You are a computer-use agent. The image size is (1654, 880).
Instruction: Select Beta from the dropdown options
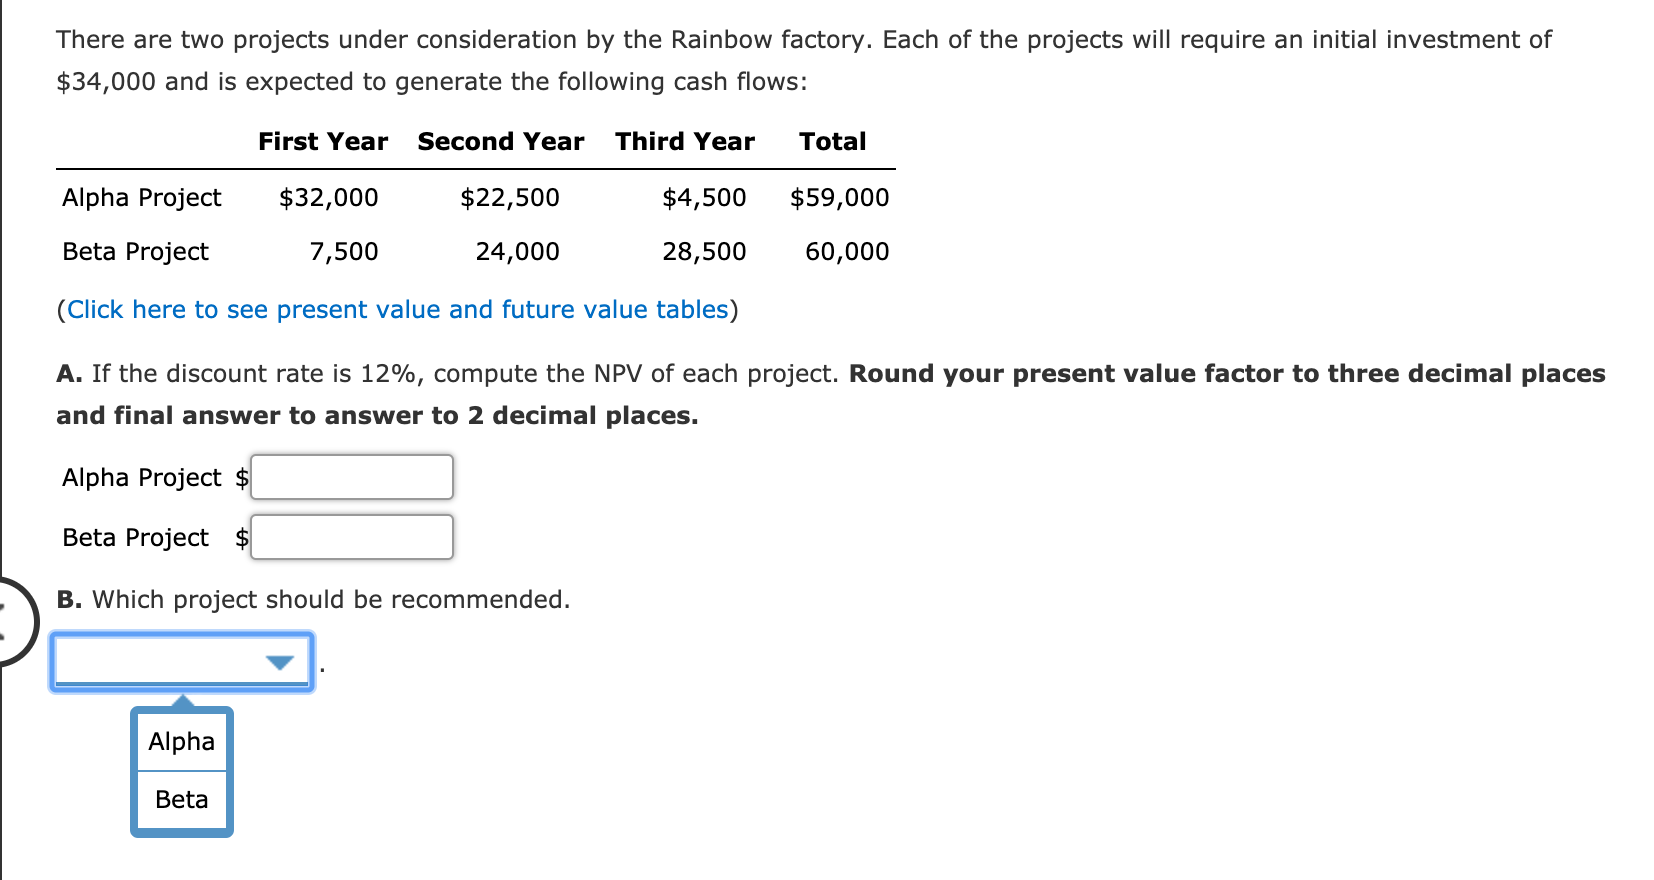click(x=181, y=798)
